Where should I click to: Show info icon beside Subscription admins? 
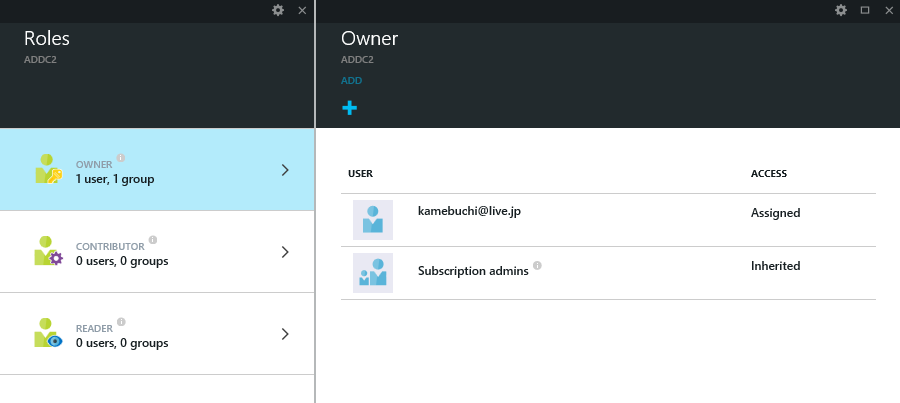pos(537,266)
